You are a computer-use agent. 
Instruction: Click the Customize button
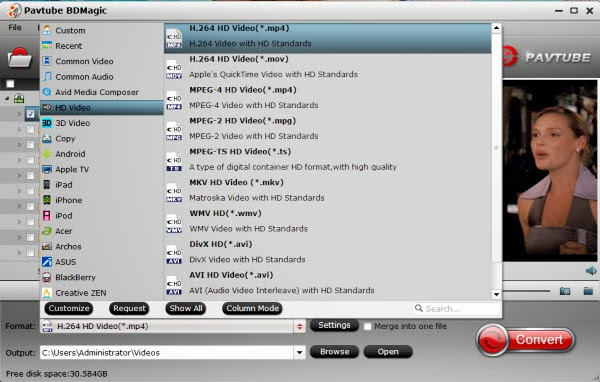[69, 309]
